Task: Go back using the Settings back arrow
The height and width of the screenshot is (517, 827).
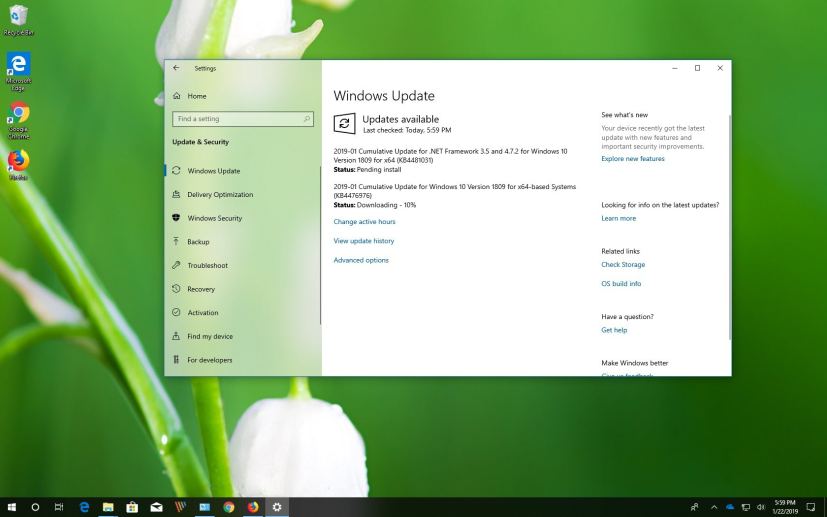Action: 176,68
